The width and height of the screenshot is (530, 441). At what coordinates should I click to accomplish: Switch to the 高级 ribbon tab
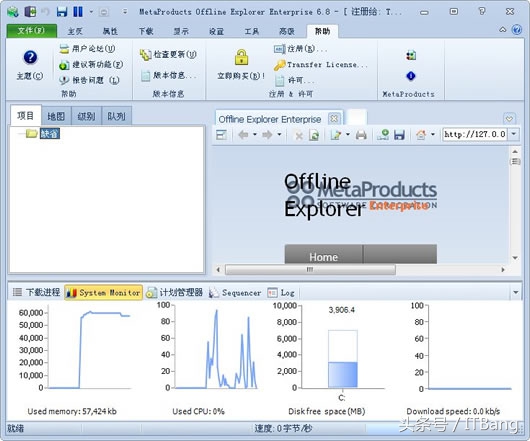(287, 31)
